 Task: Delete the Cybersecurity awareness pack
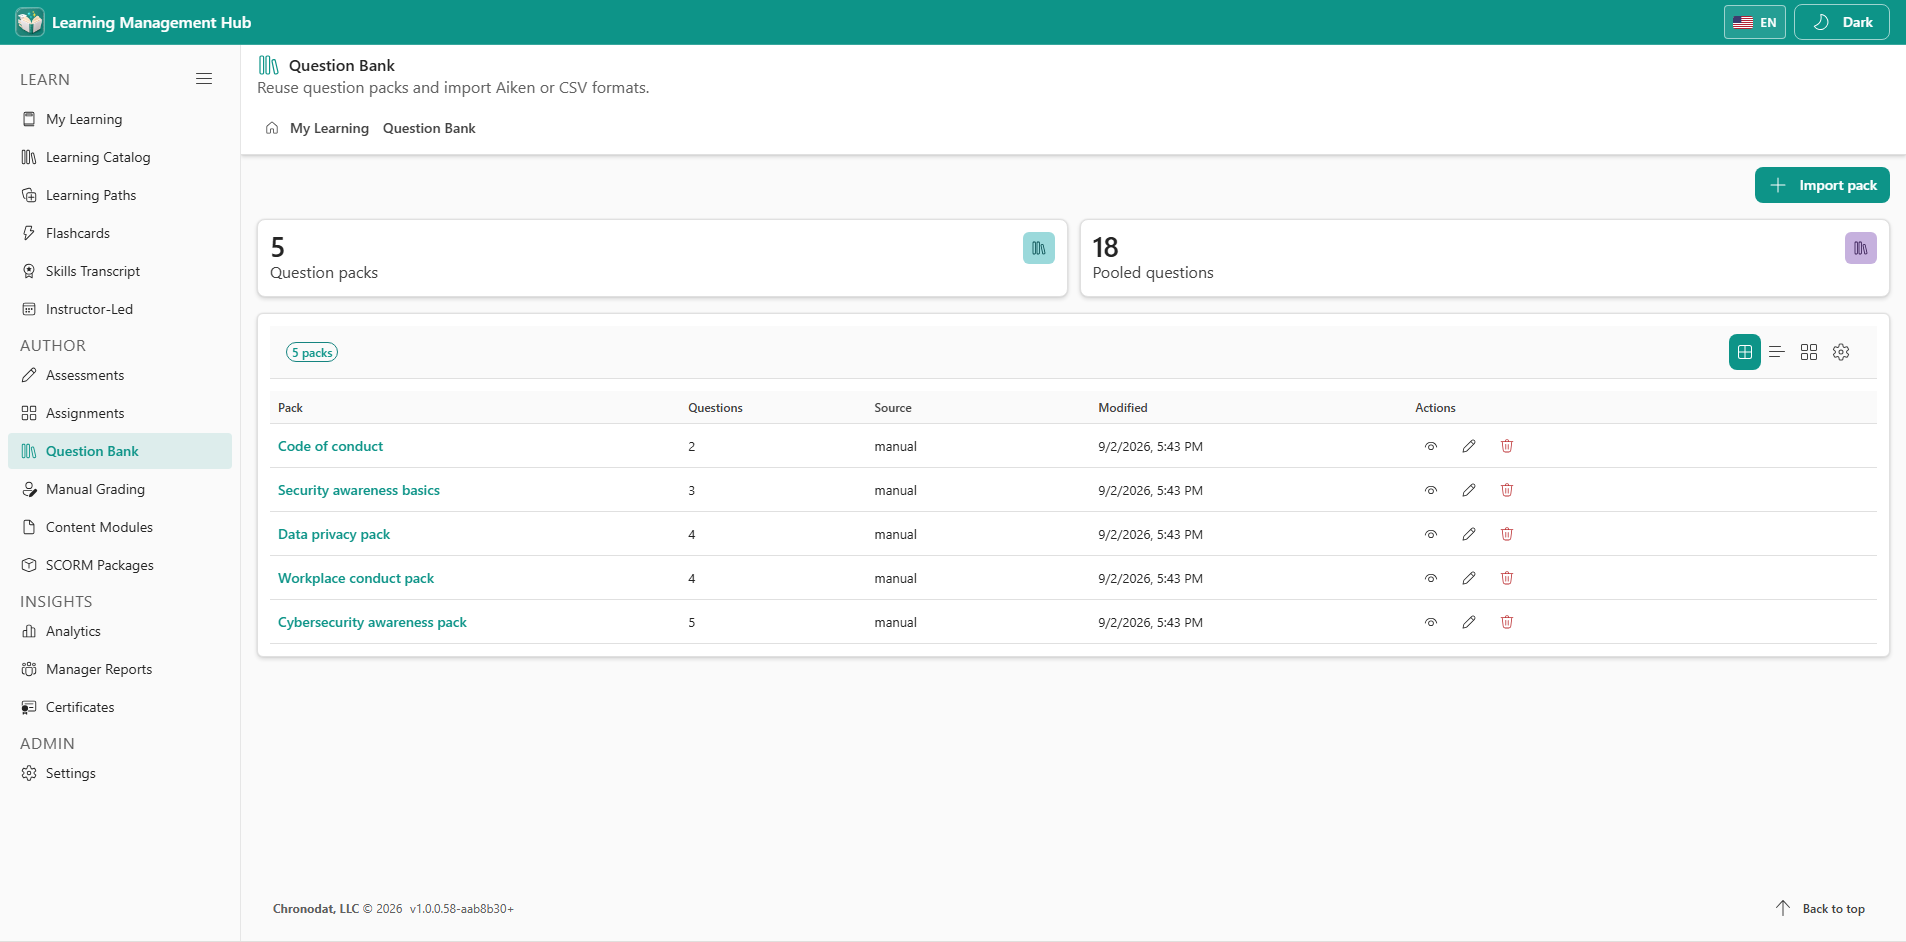coord(1507,622)
